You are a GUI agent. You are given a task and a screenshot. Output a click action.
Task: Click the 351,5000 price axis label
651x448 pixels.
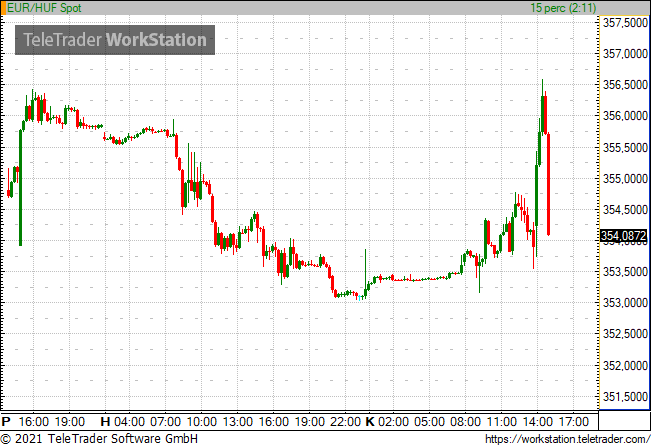pos(625,397)
